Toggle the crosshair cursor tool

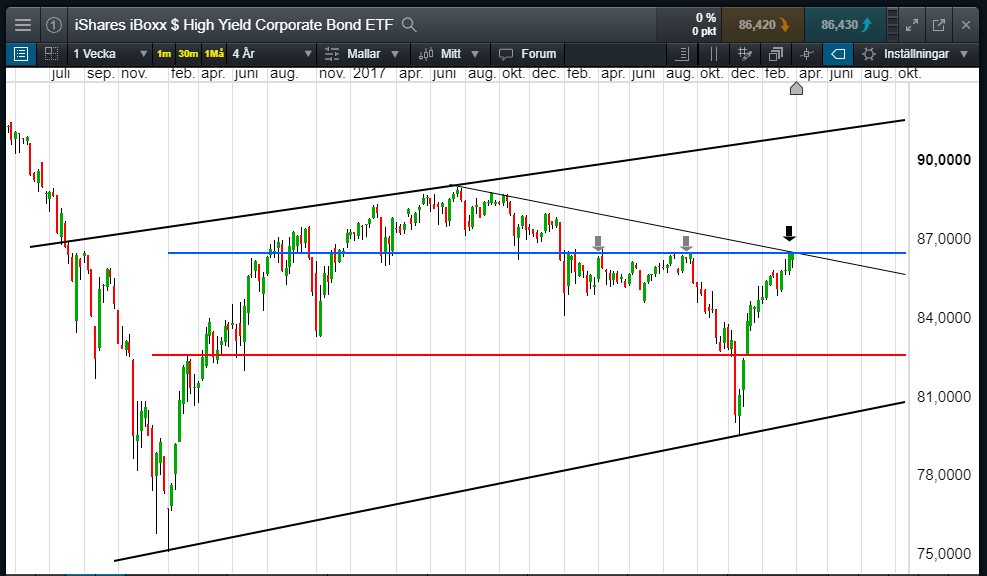click(807, 54)
